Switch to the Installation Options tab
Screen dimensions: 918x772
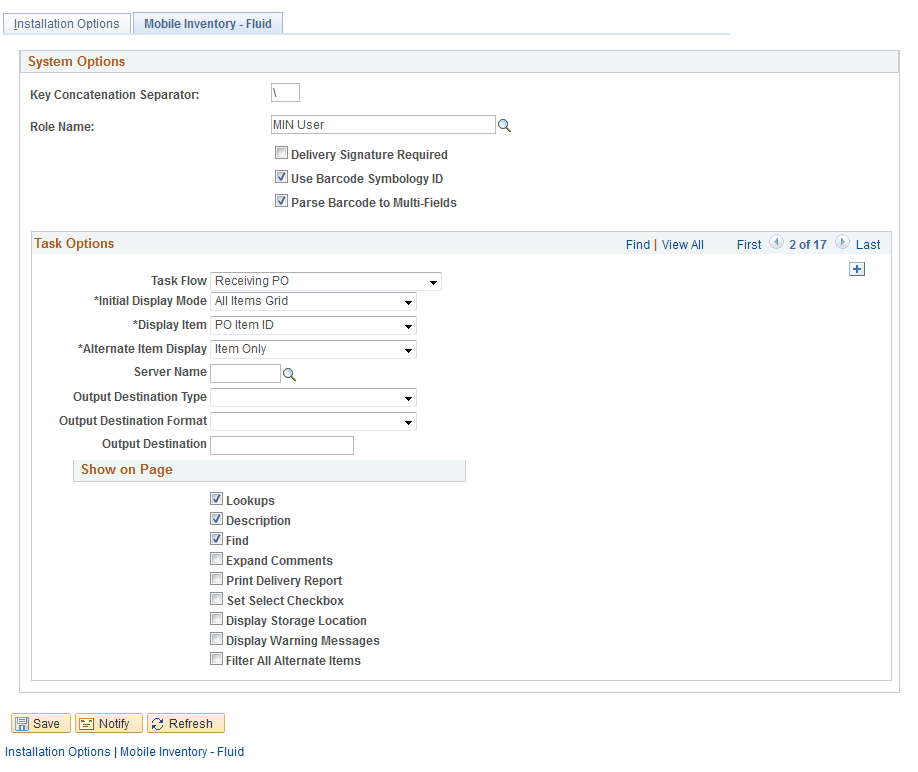(66, 22)
